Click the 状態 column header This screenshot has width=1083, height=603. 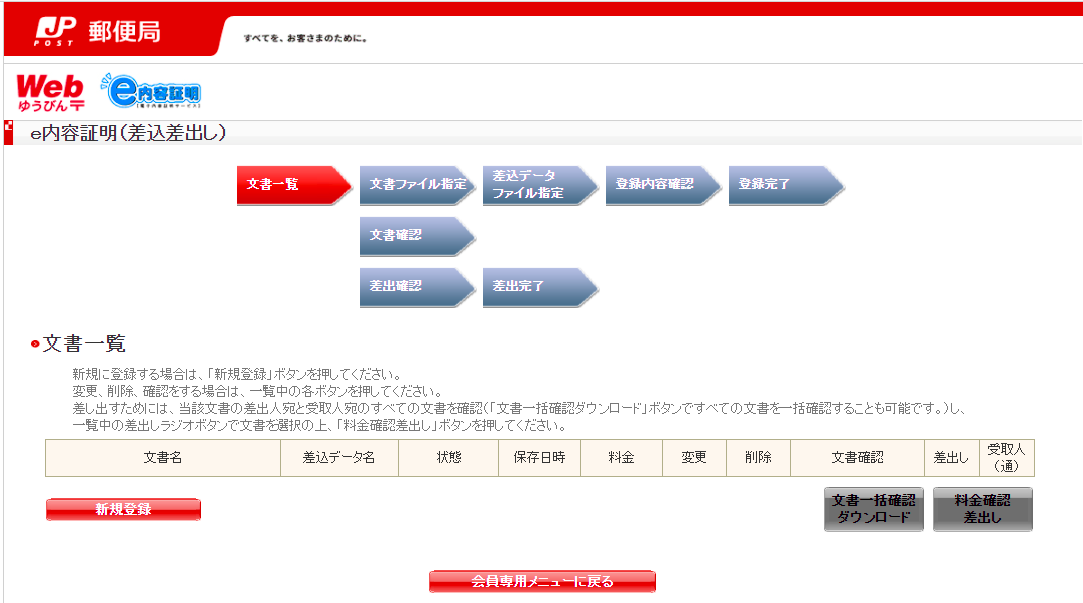448,458
